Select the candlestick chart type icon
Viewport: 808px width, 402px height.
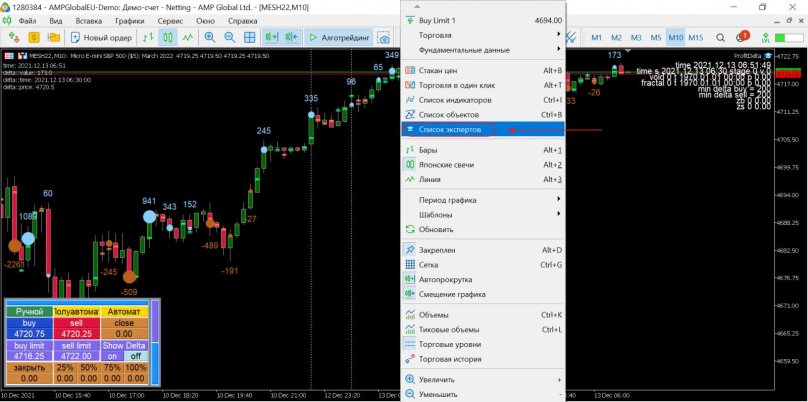point(169,38)
